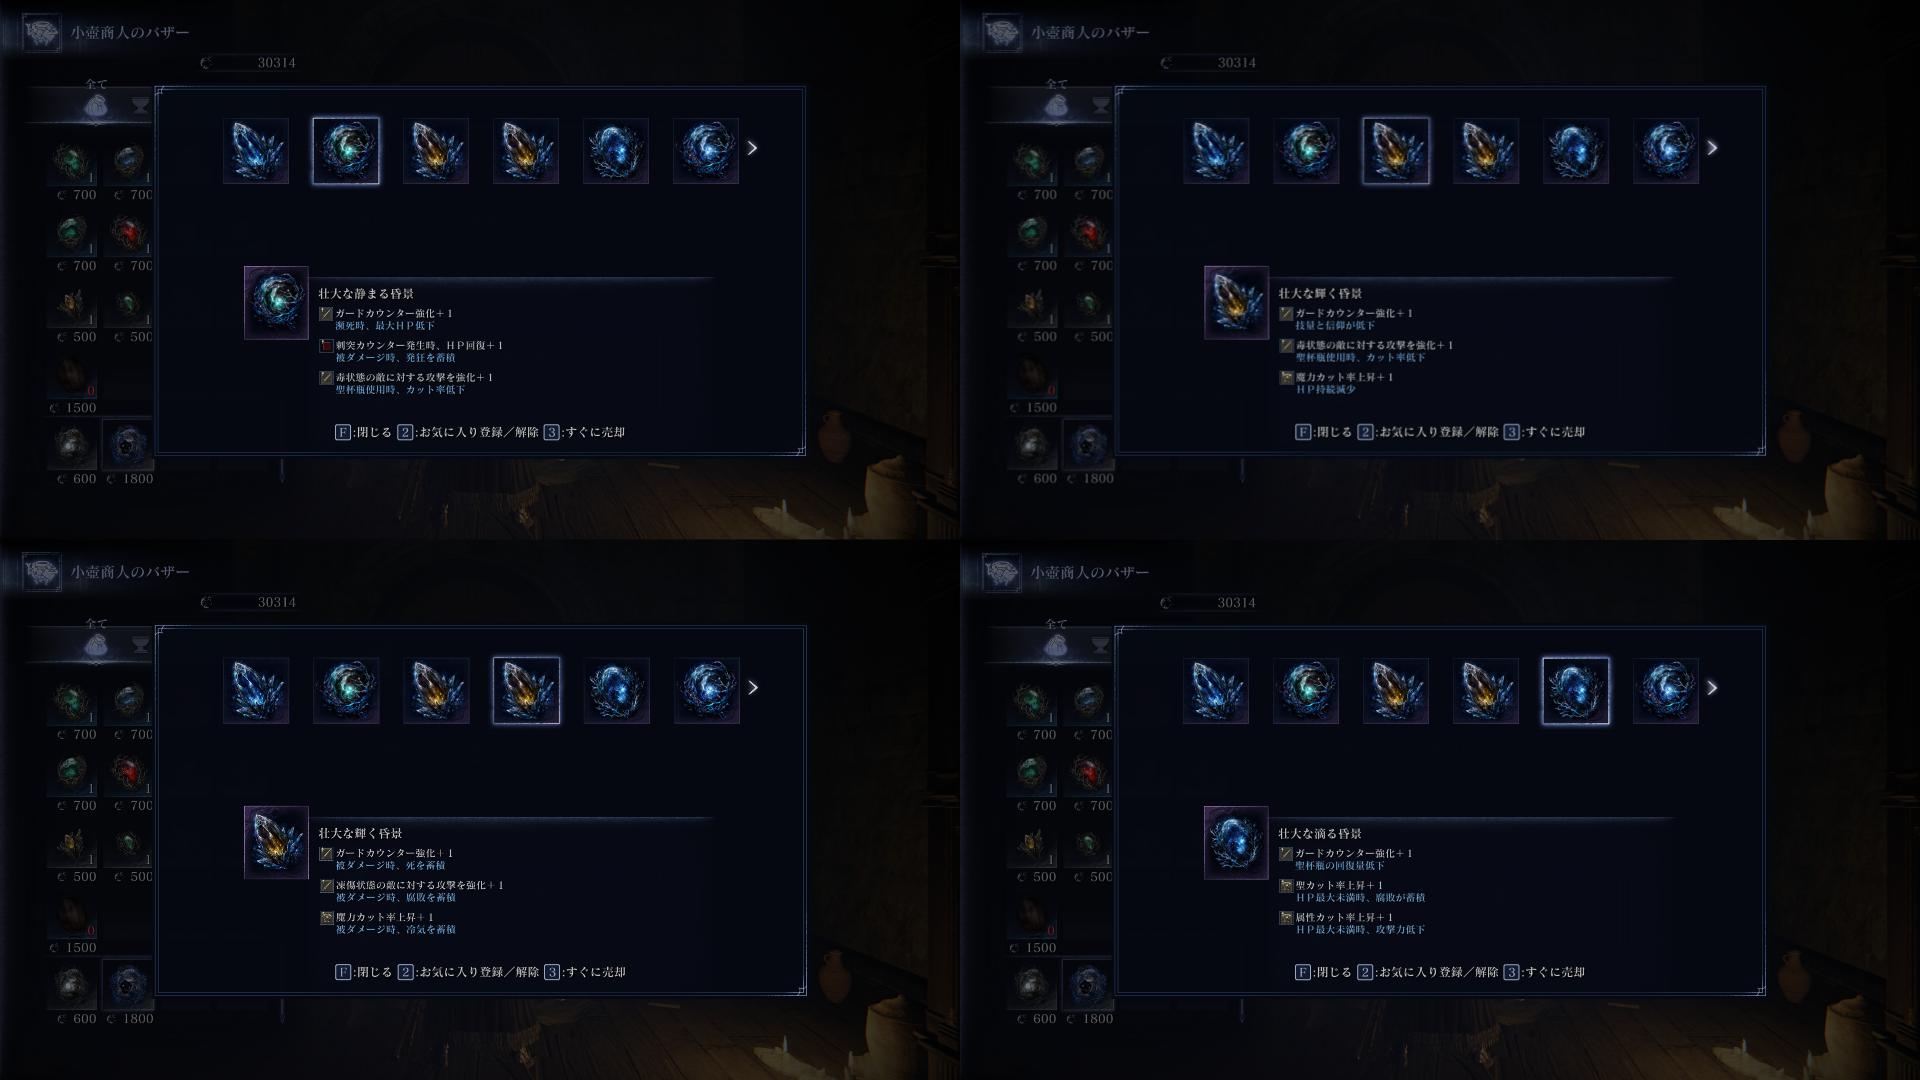Click the 壮大な静まる昏景 relic name
This screenshot has width=1920, height=1080.
click(366, 294)
